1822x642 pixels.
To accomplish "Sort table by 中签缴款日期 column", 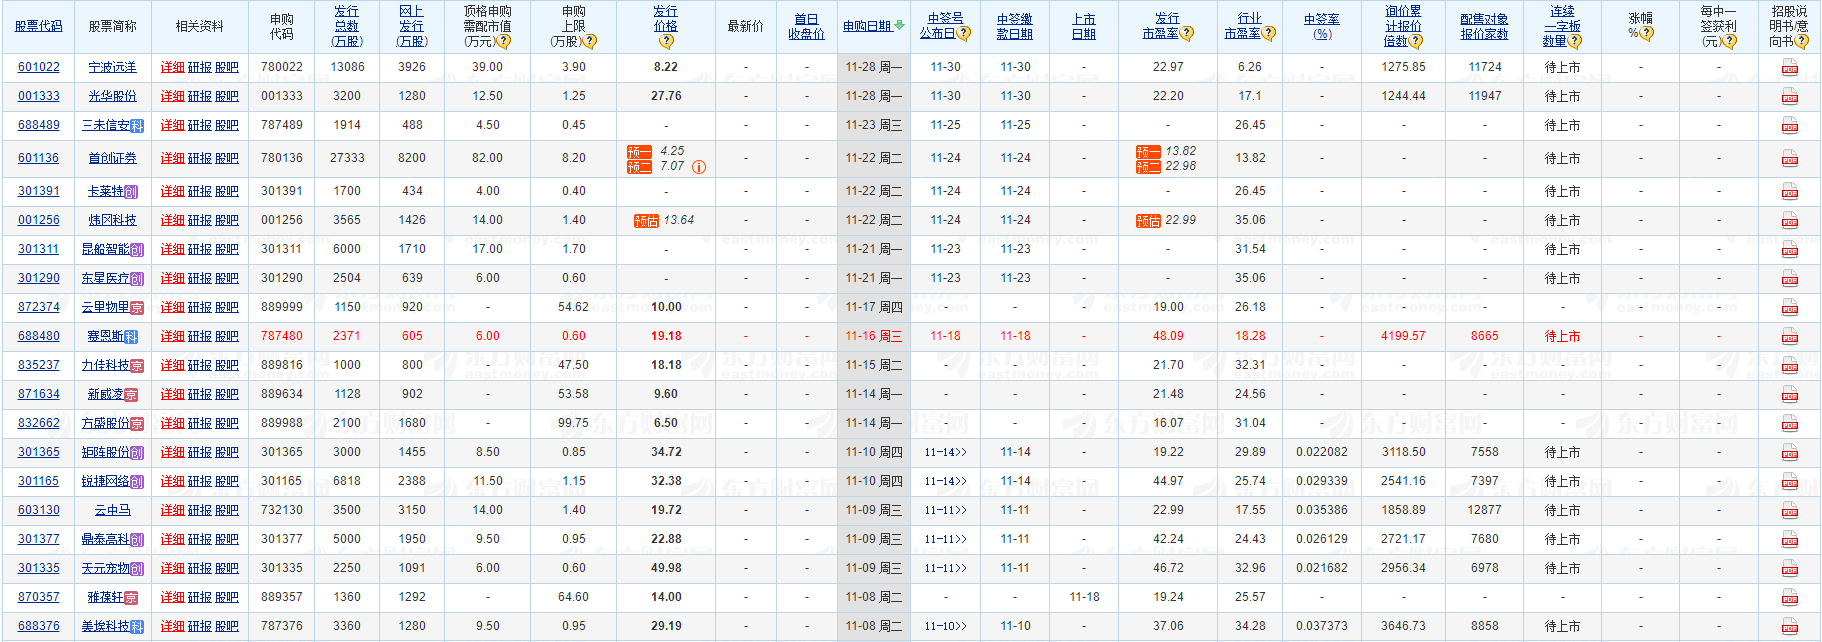I will [1015, 26].
